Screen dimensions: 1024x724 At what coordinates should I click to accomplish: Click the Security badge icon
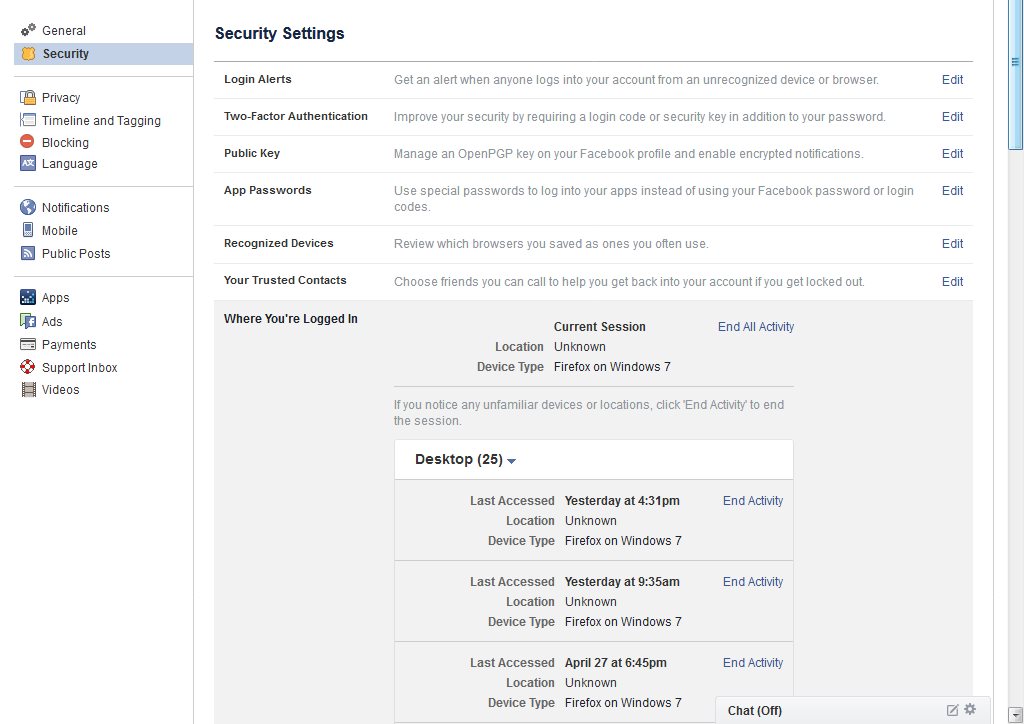coord(28,54)
